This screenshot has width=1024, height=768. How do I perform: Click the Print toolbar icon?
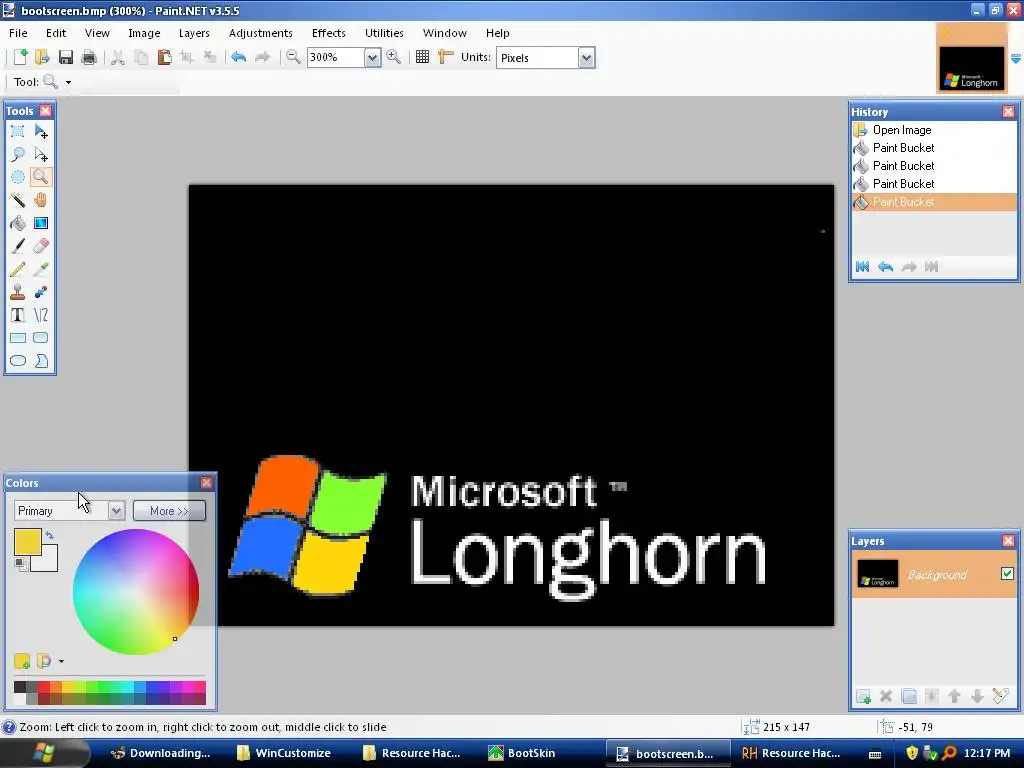(89, 57)
